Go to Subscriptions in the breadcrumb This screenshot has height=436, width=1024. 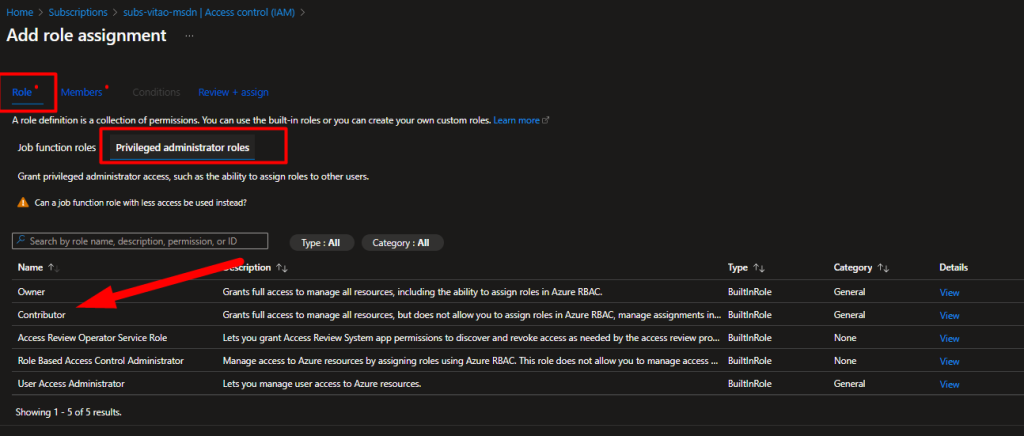pos(75,12)
